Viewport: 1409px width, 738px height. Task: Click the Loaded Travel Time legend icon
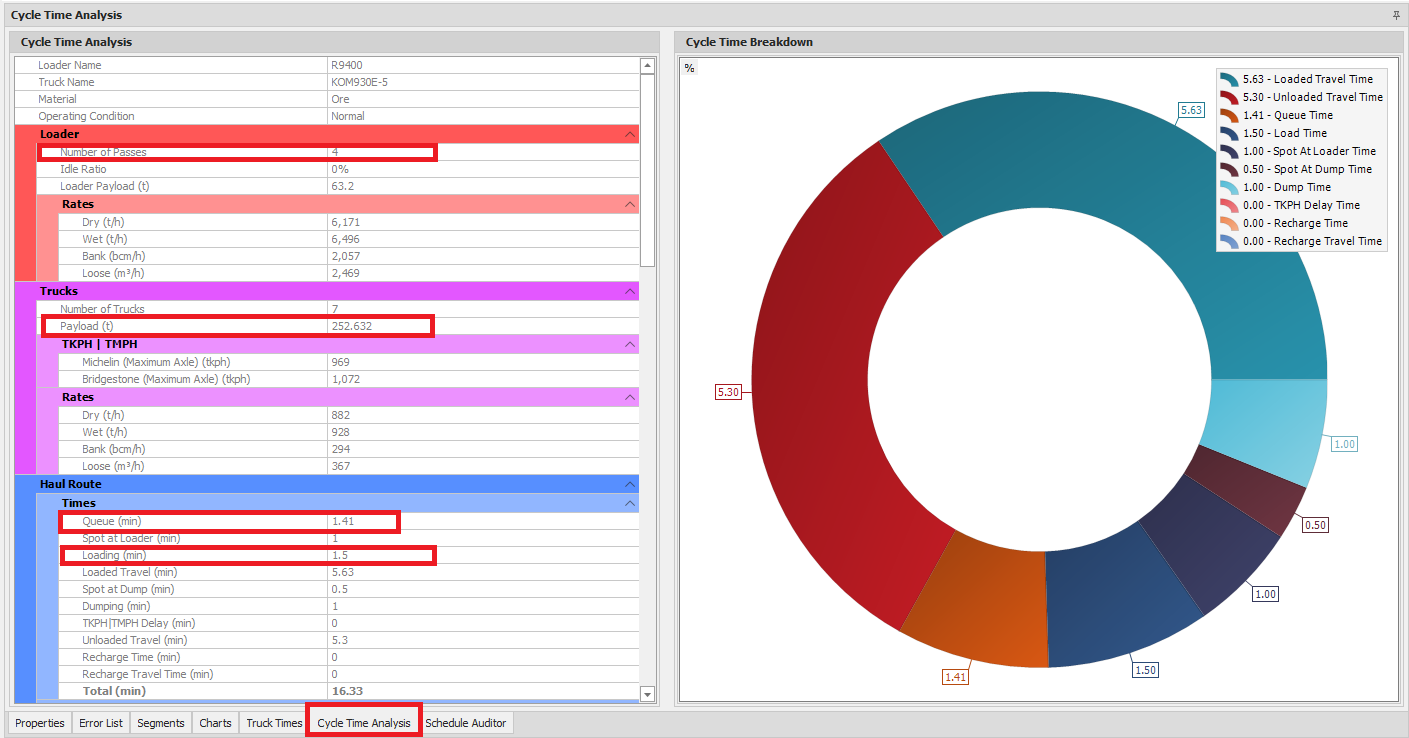pos(1229,79)
